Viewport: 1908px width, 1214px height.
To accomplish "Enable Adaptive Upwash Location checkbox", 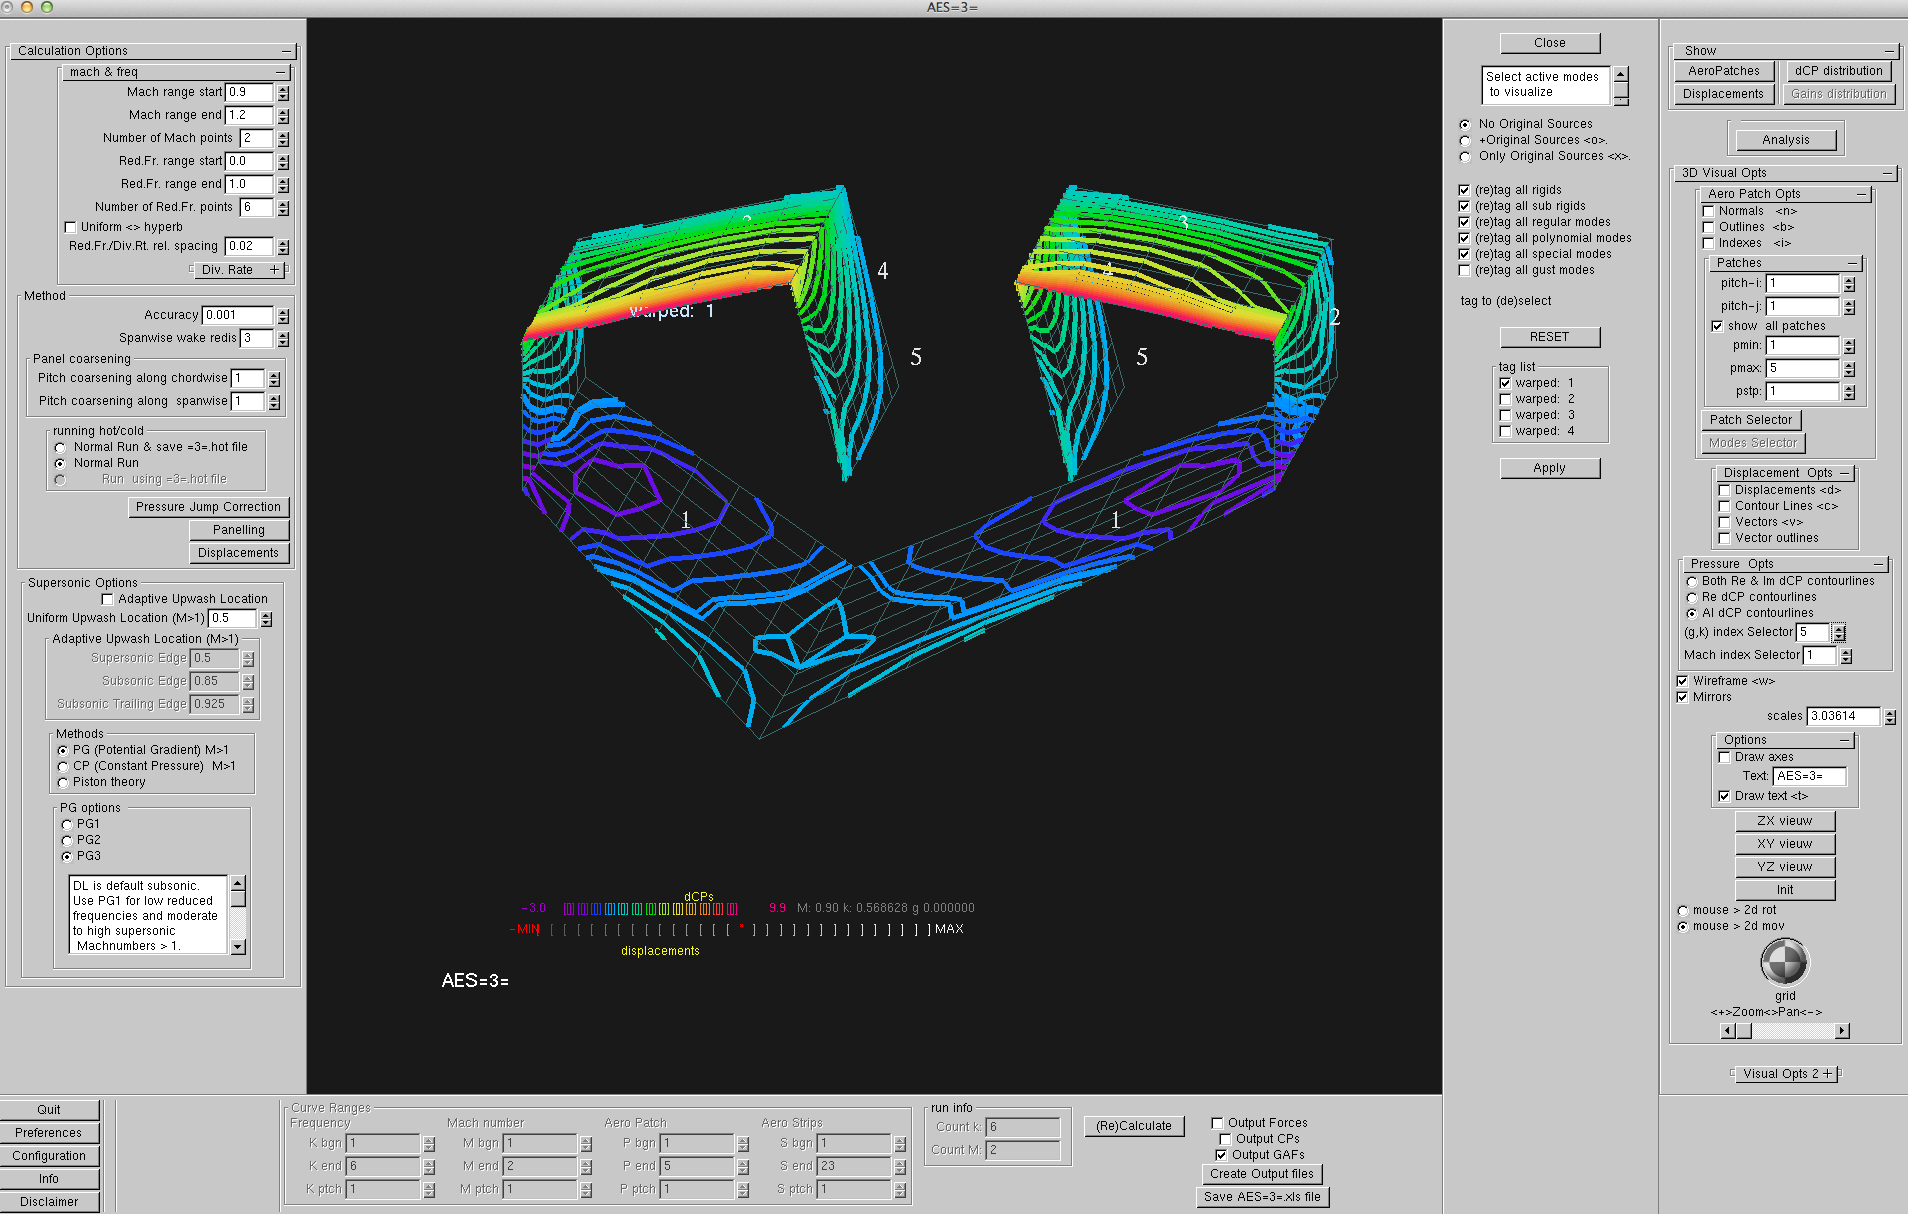I will (x=107, y=599).
